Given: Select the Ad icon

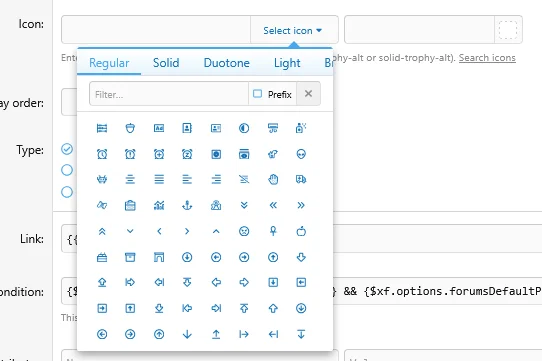Looking at the screenshot, I should tap(159, 128).
